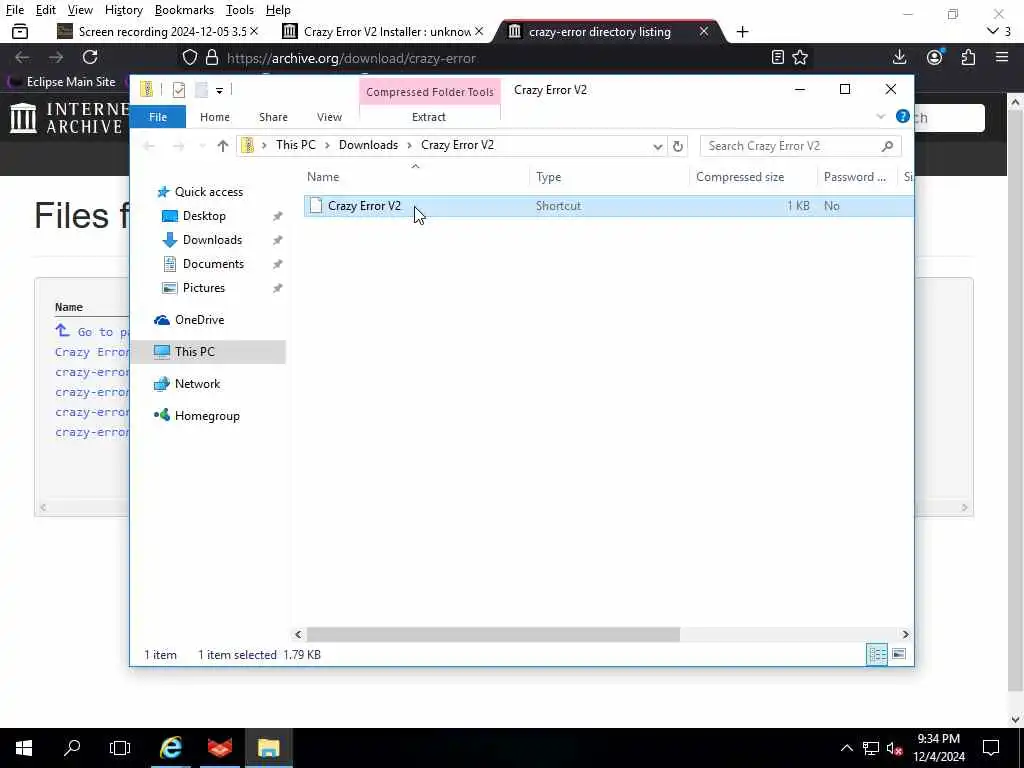Open Desktop in the navigation pane

pos(204,216)
